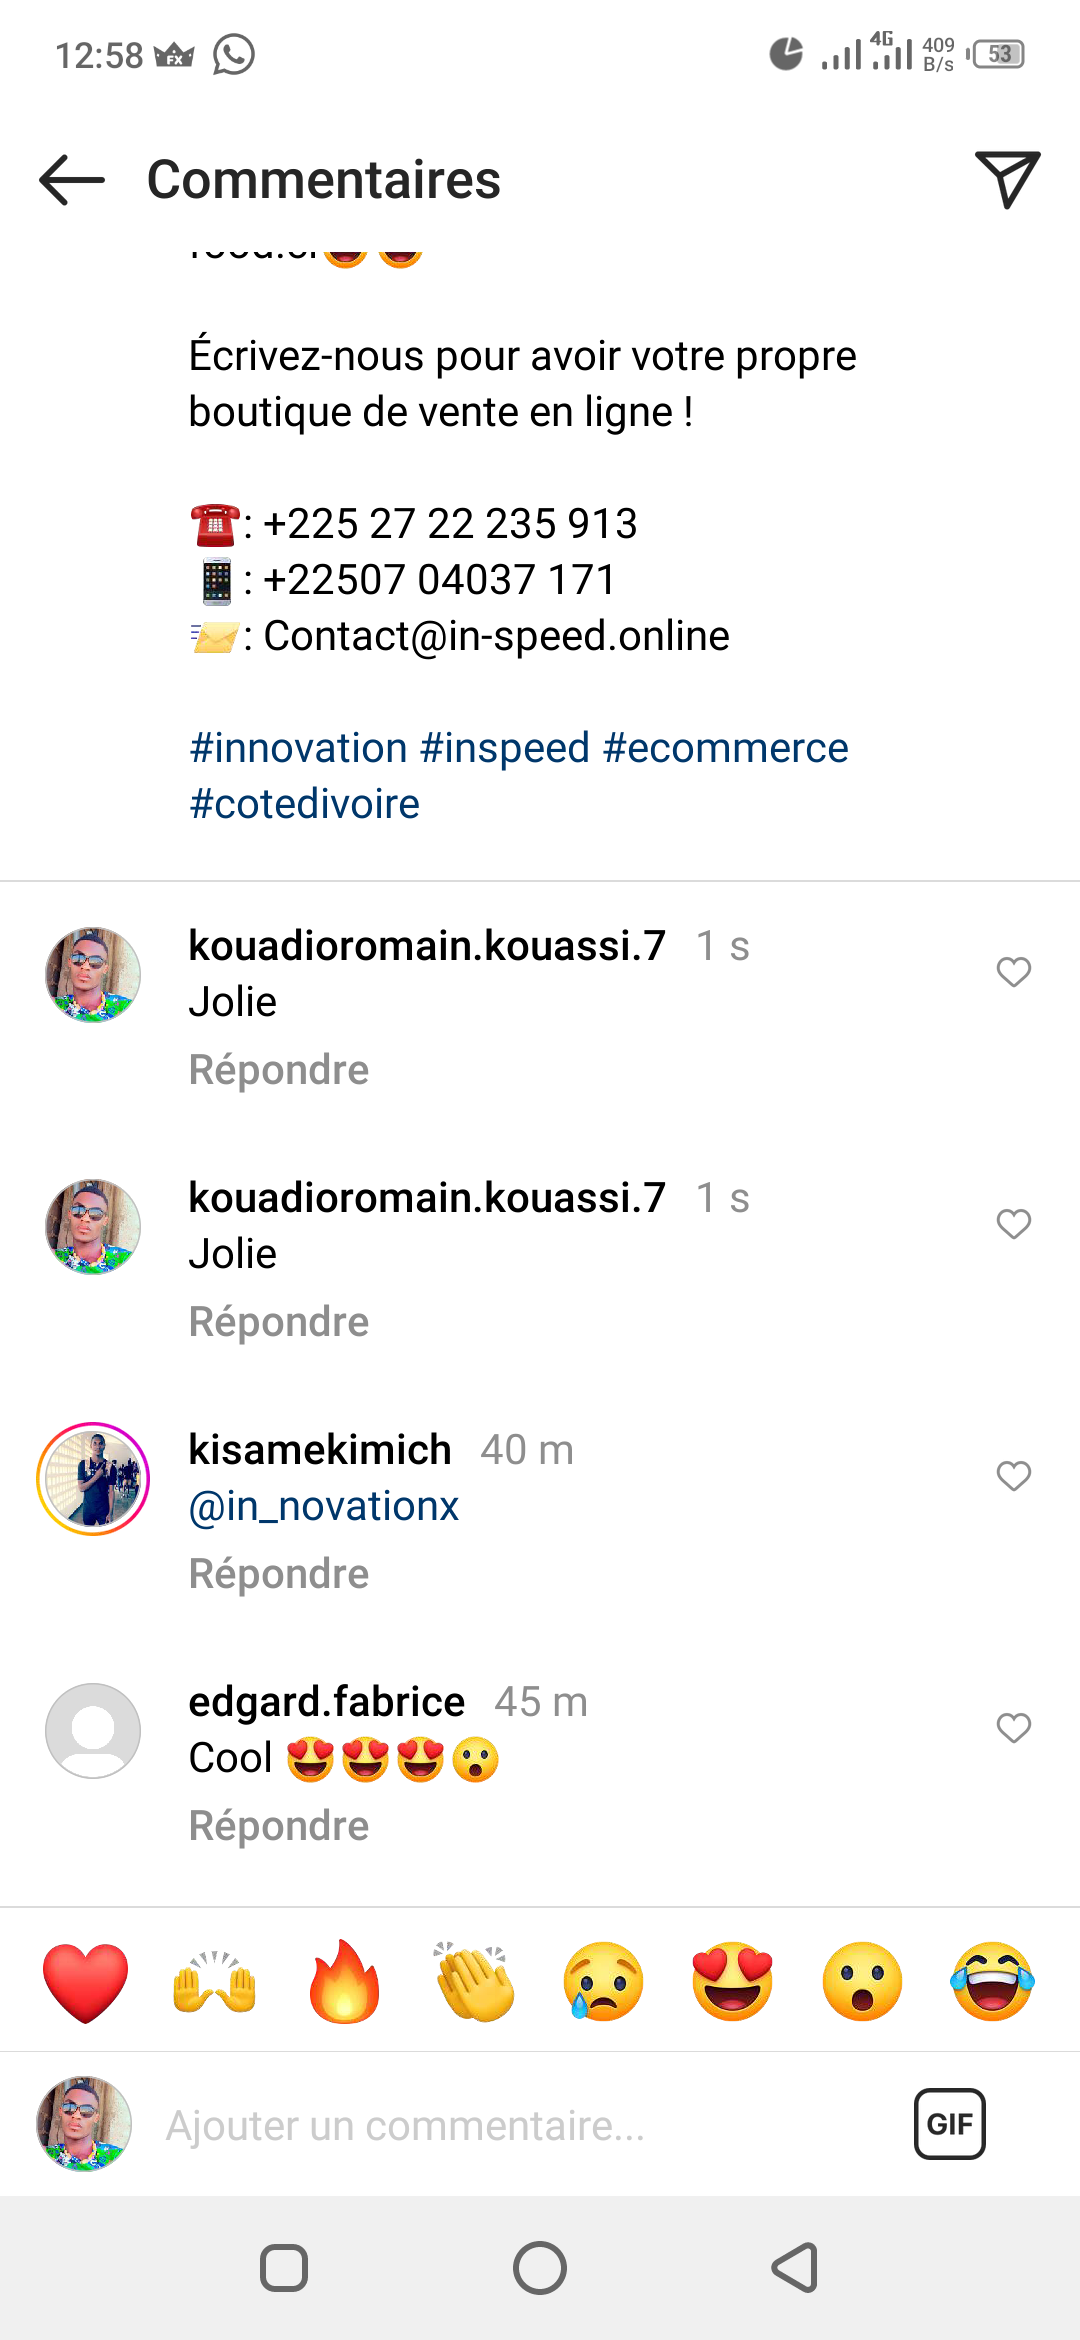Open the @in_novationx mention
The image size is (1080, 2340).
point(324,1506)
